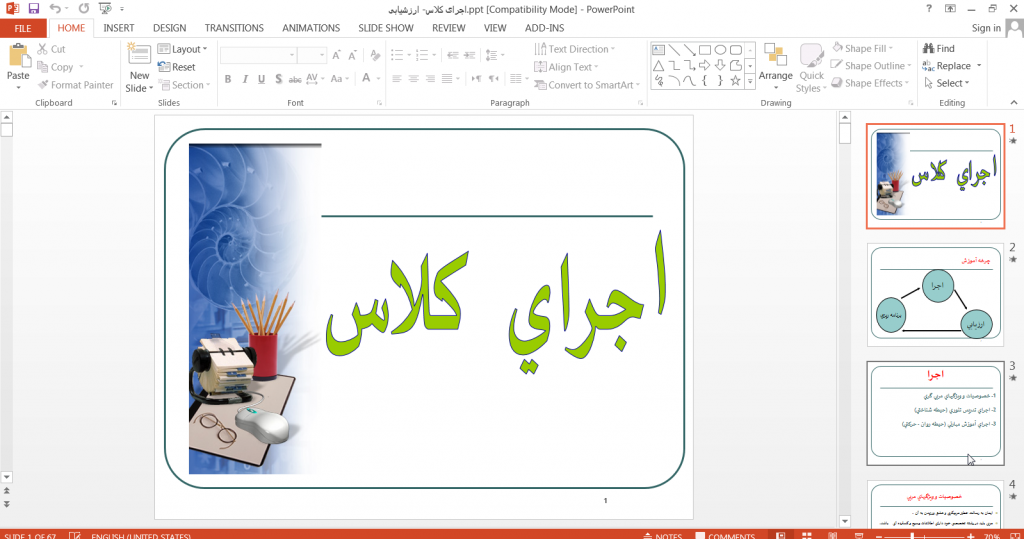The image size is (1024, 539).
Task: Click Shape Effects button
Action: [x=871, y=83]
